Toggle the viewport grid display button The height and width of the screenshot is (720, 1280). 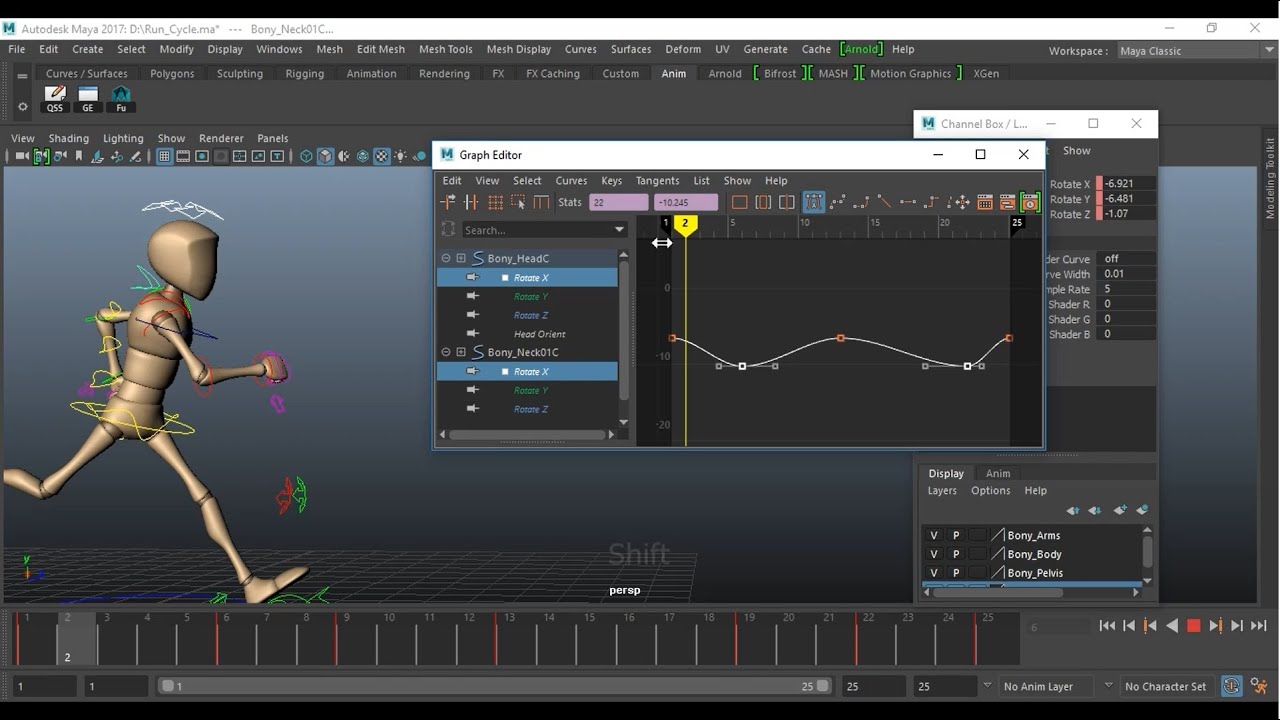click(x=164, y=156)
